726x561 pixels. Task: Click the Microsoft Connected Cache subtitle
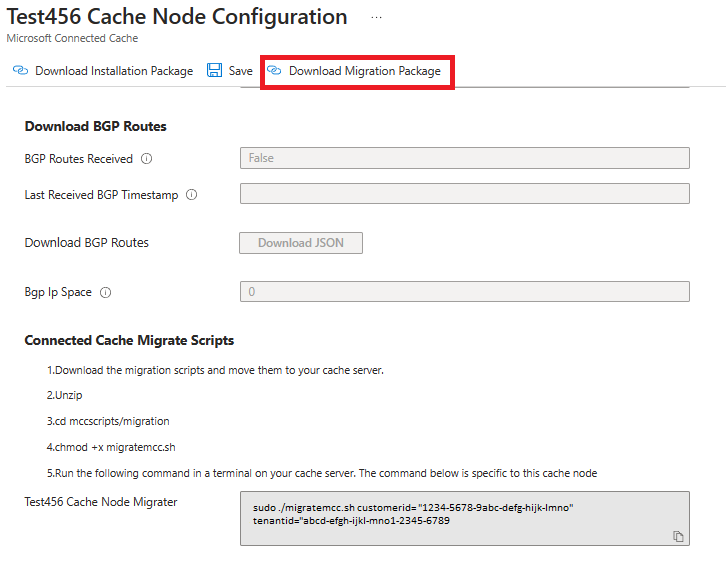tap(72, 38)
